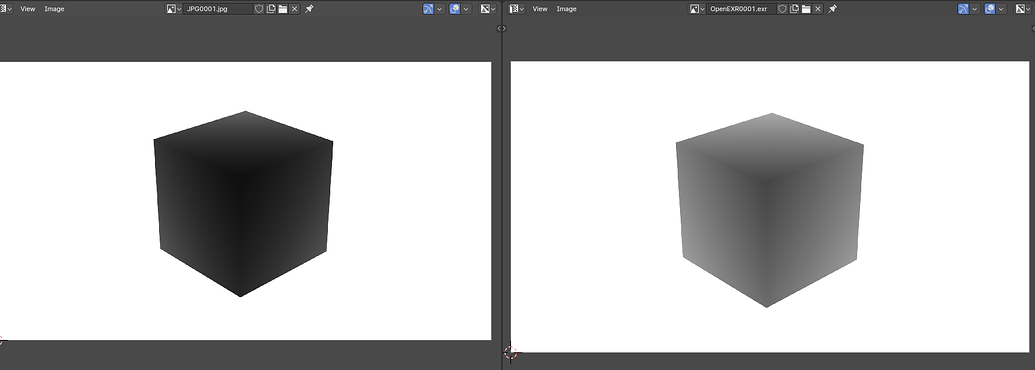Create new image beside JPG0001.jpg

(x=271, y=9)
